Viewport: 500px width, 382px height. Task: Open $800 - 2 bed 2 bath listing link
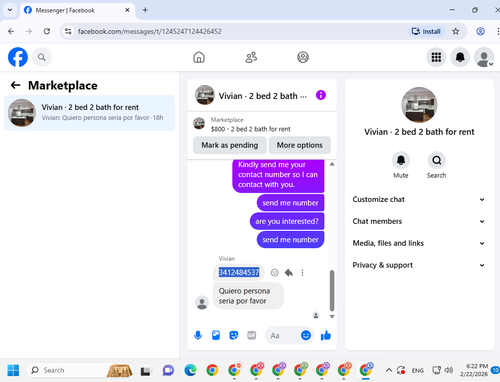click(250, 129)
